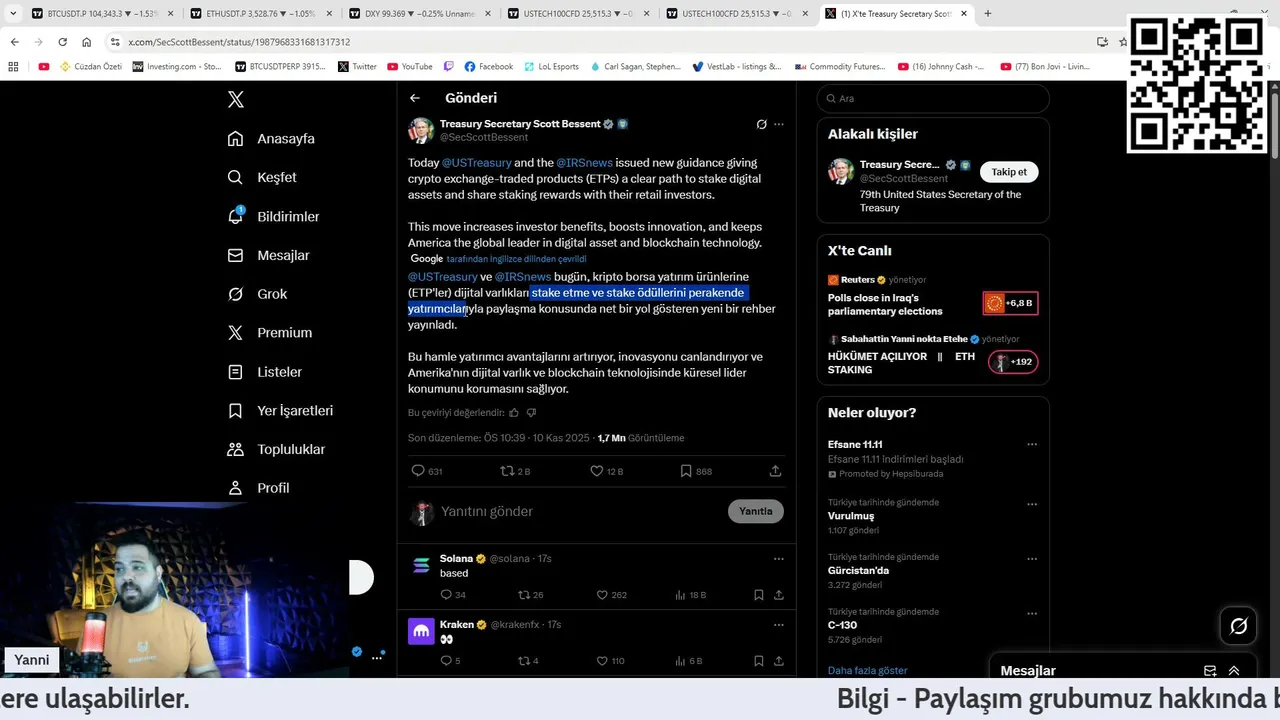Open the Vurulmuş trending topic
The height and width of the screenshot is (720, 1280).
tap(851, 516)
